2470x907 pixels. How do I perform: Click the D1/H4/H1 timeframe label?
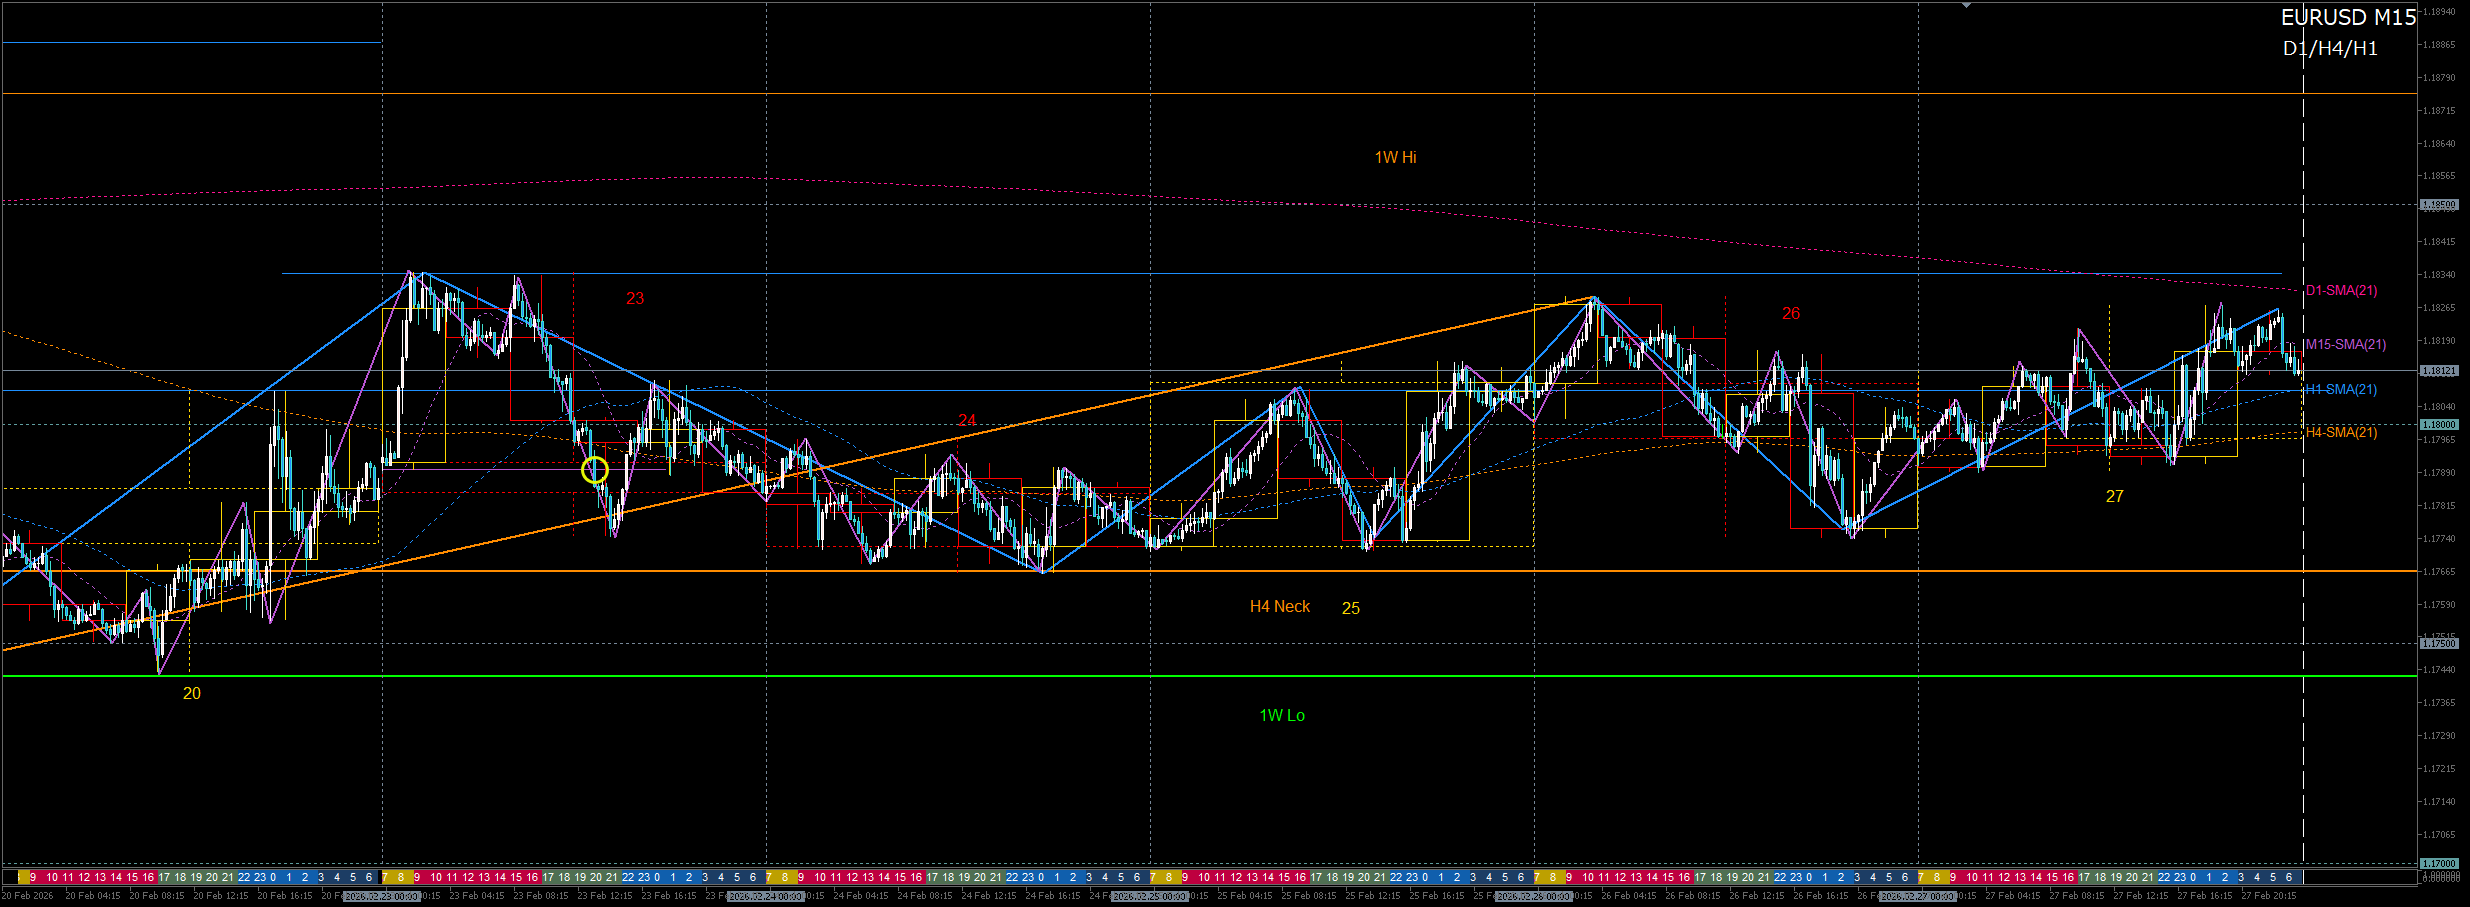(2329, 49)
